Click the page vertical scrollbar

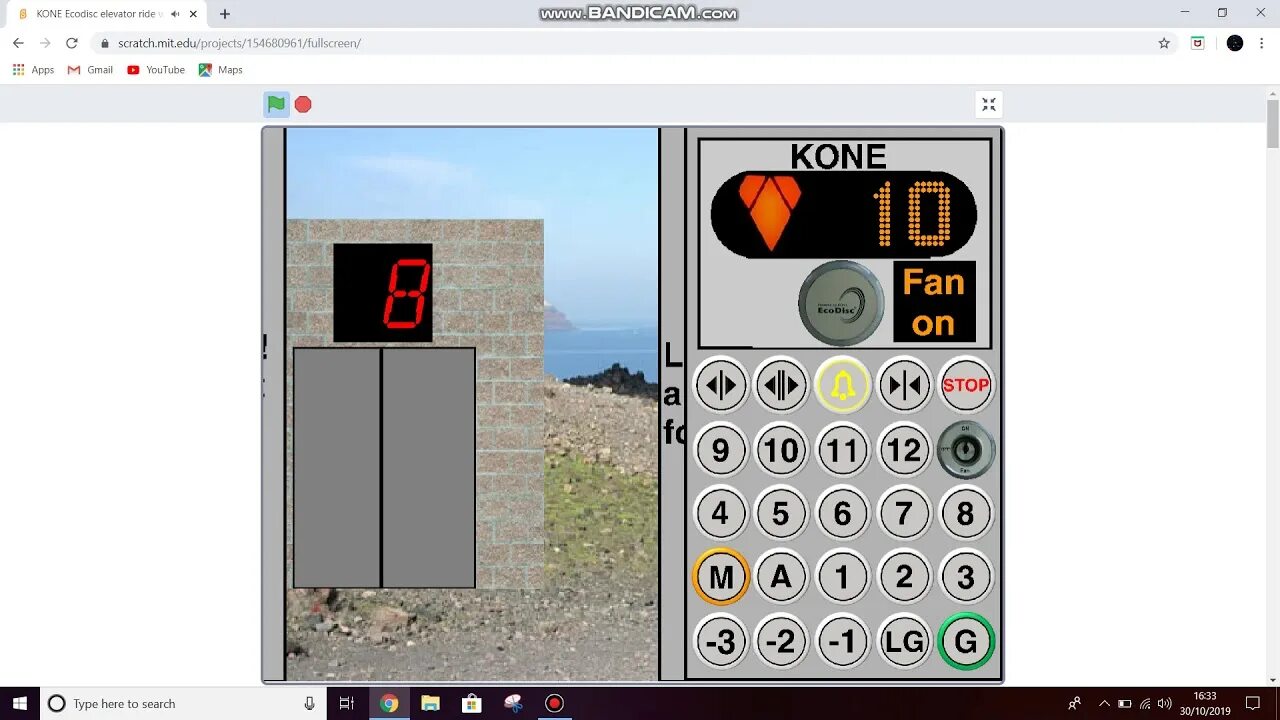1272,123
